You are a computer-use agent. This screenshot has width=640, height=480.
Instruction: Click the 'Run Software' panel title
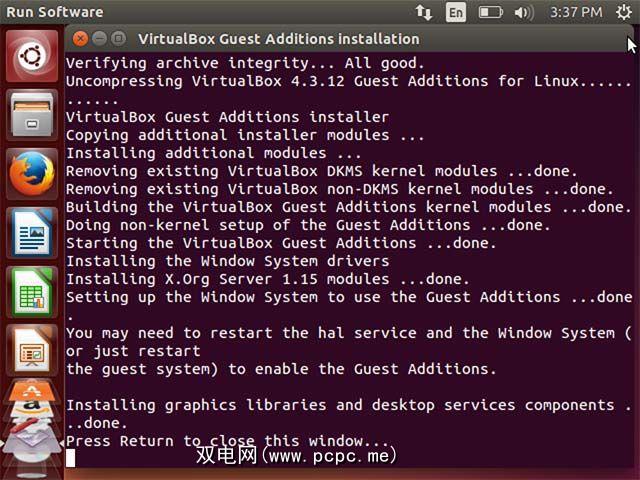tap(55, 12)
